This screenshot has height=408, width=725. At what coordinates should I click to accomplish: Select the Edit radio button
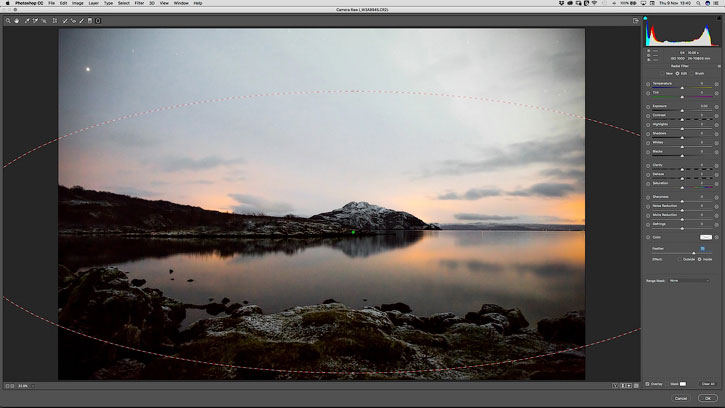pos(677,74)
